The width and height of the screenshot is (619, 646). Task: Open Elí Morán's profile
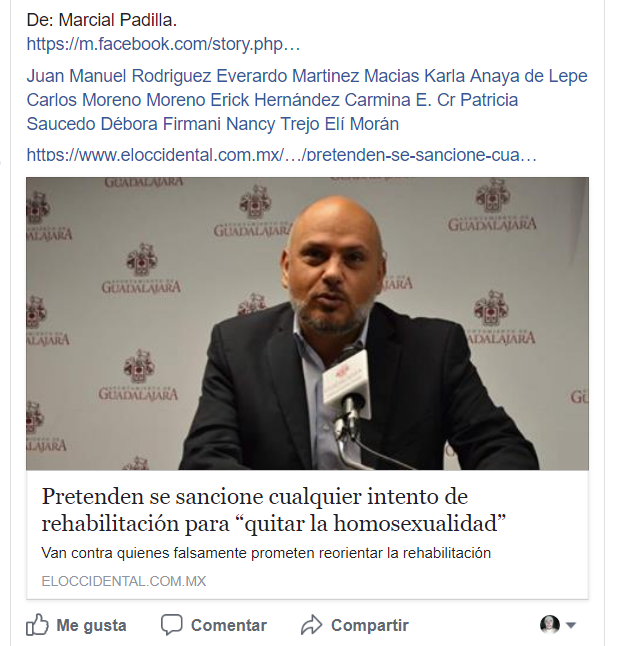(x=361, y=124)
